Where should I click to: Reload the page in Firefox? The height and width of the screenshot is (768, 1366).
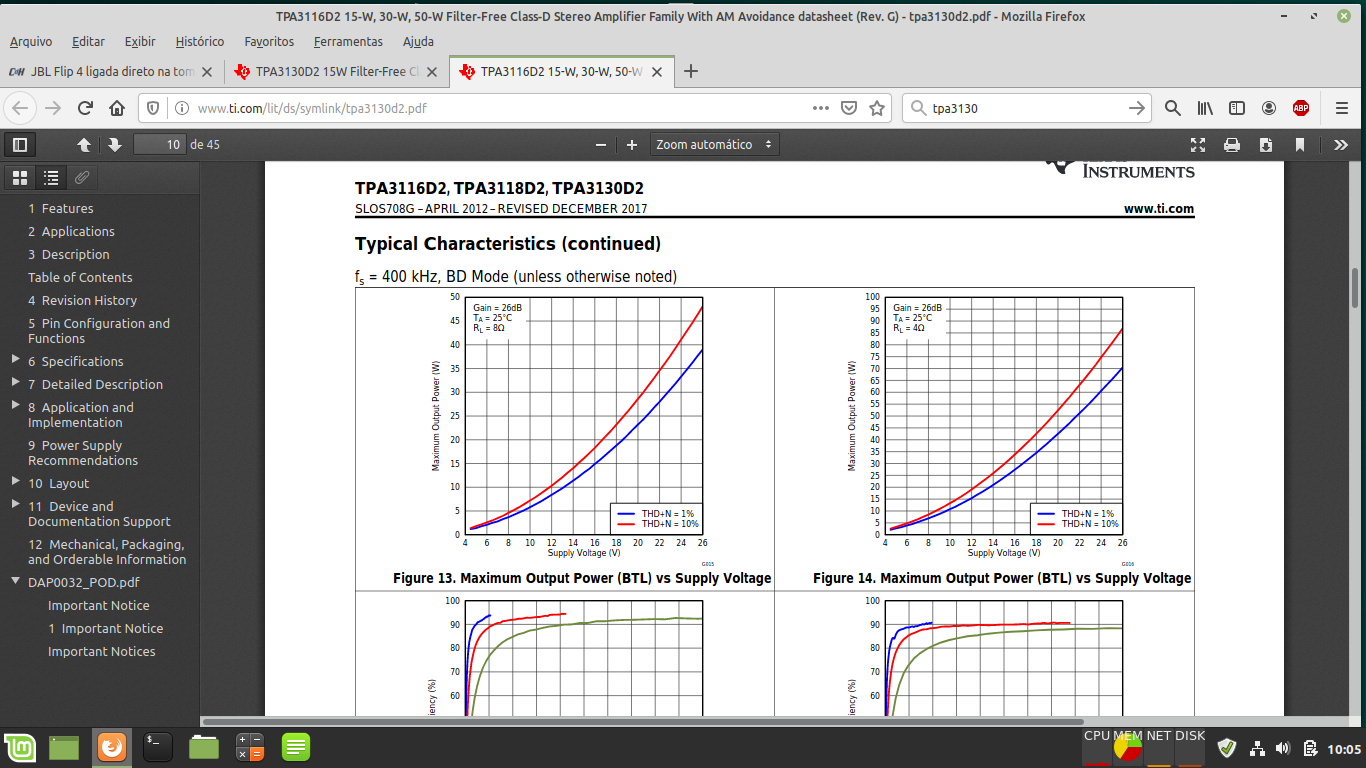[x=85, y=108]
